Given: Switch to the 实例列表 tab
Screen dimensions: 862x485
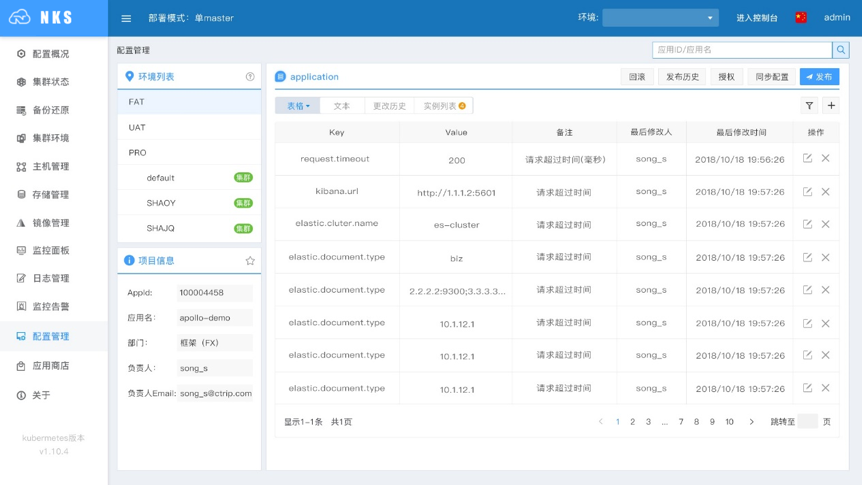Looking at the screenshot, I should click(444, 106).
